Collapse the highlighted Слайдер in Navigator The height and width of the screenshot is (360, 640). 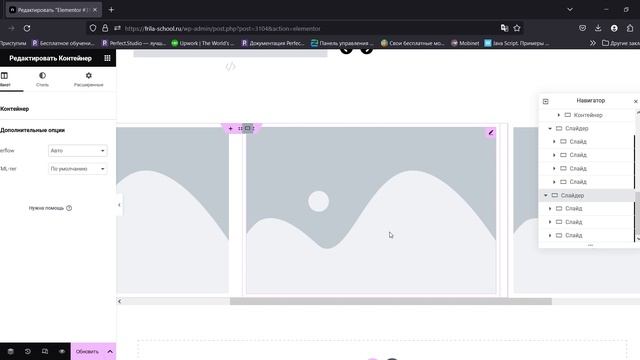click(546, 196)
